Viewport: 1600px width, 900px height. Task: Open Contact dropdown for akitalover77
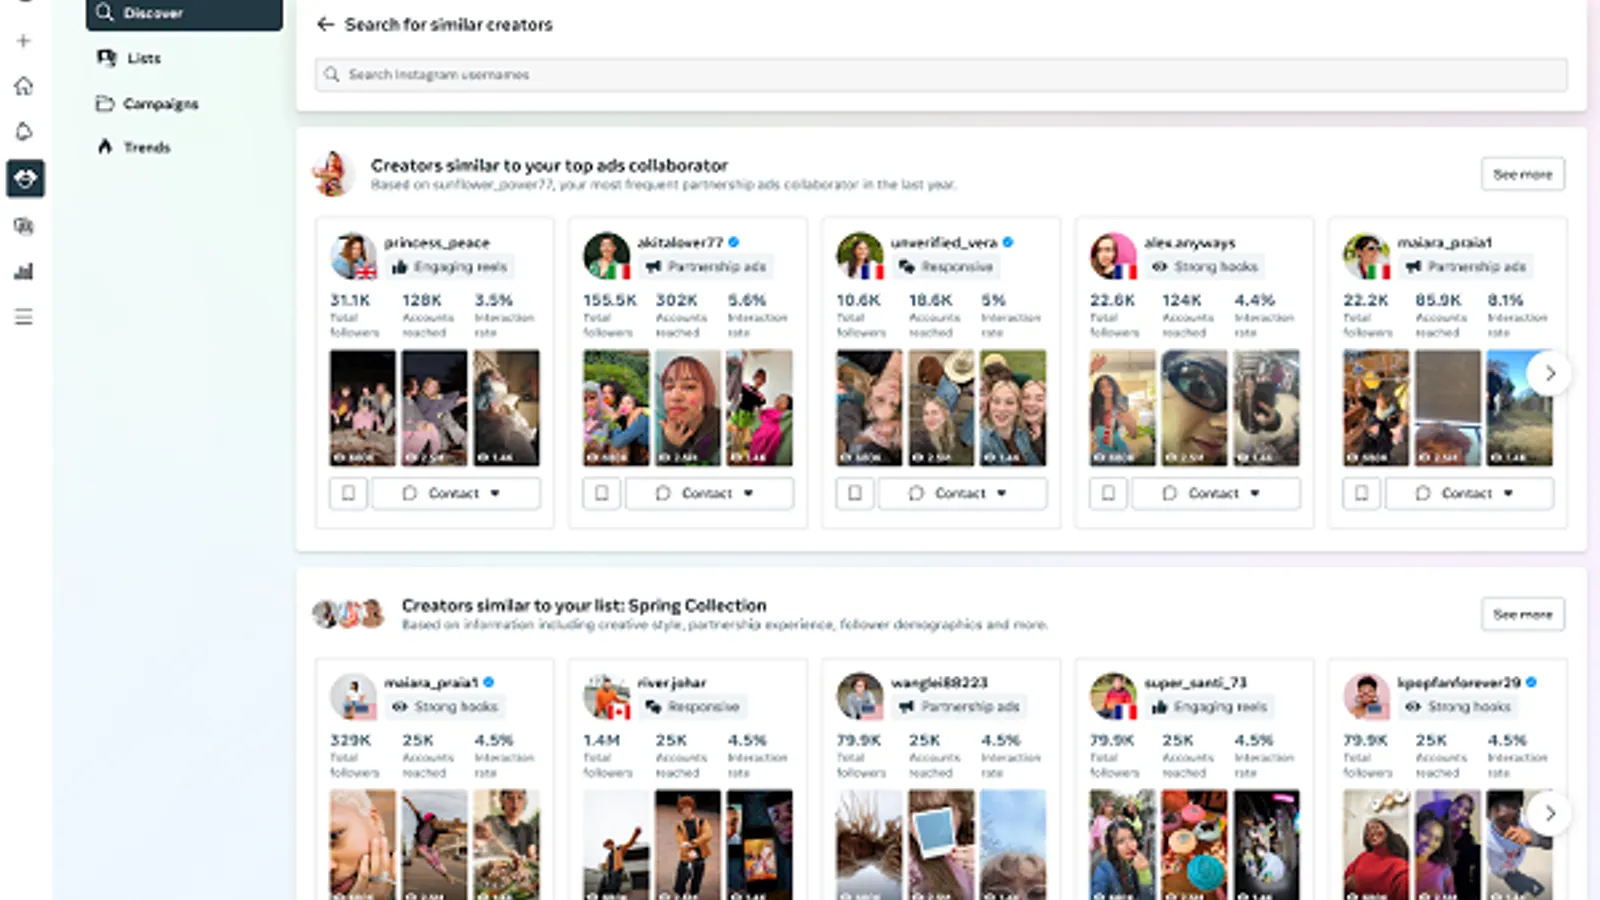pos(709,493)
